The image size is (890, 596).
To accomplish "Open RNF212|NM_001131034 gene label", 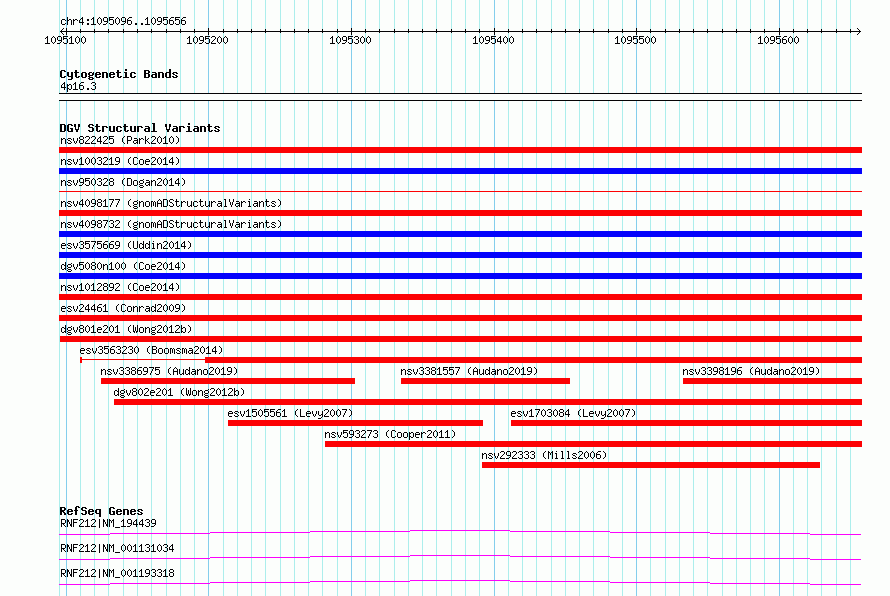I will (117, 548).
